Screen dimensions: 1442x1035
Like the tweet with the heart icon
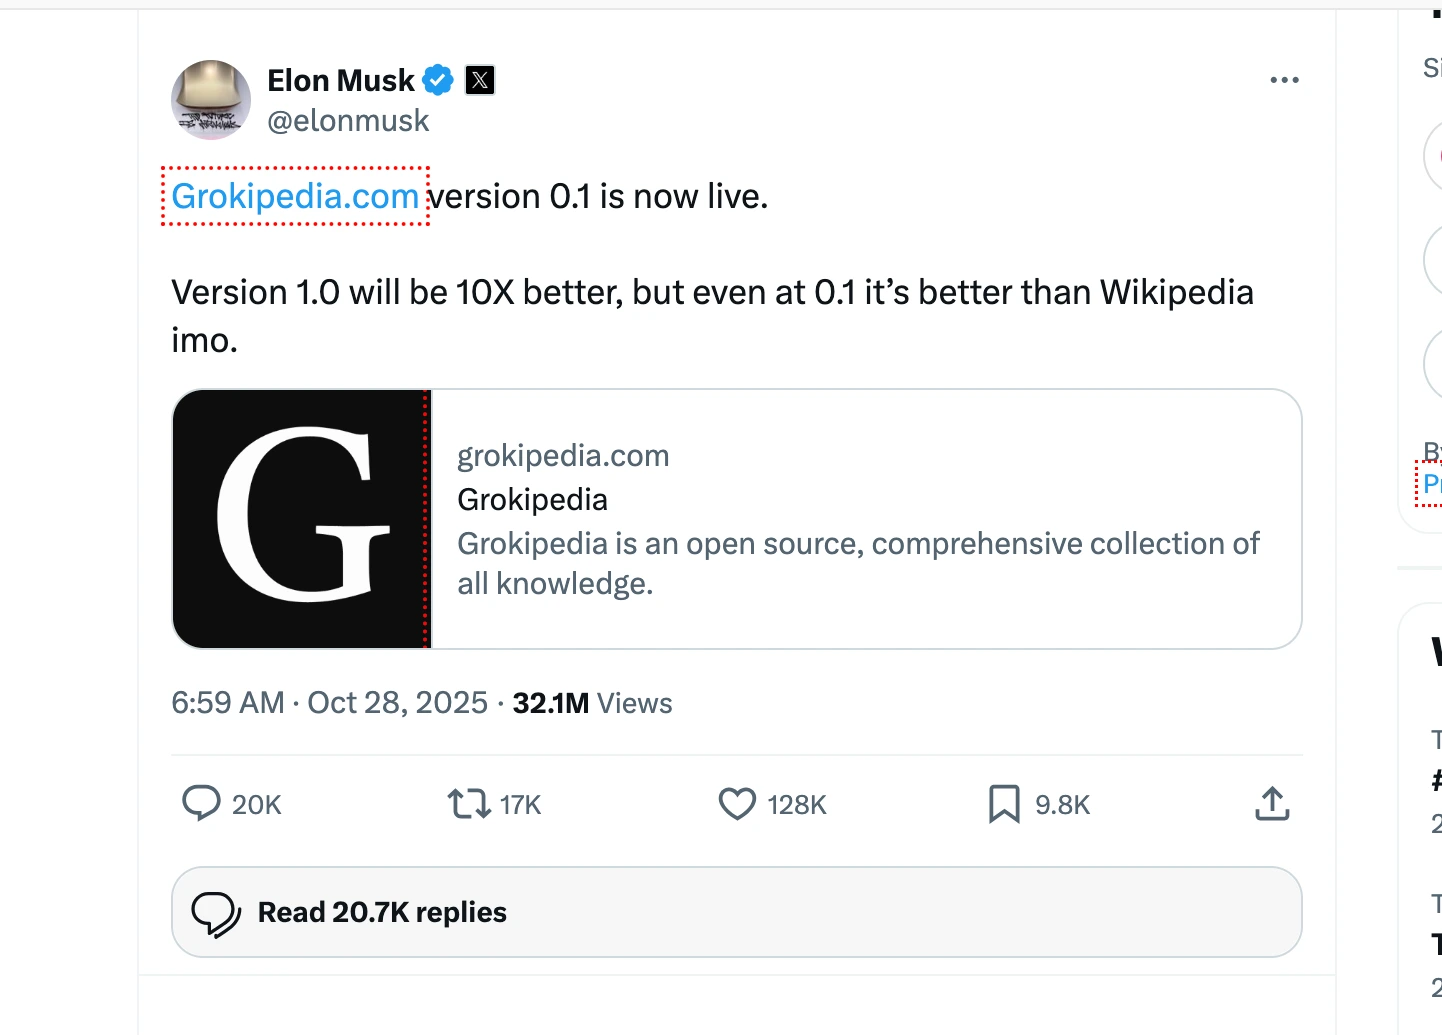click(x=736, y=803)
